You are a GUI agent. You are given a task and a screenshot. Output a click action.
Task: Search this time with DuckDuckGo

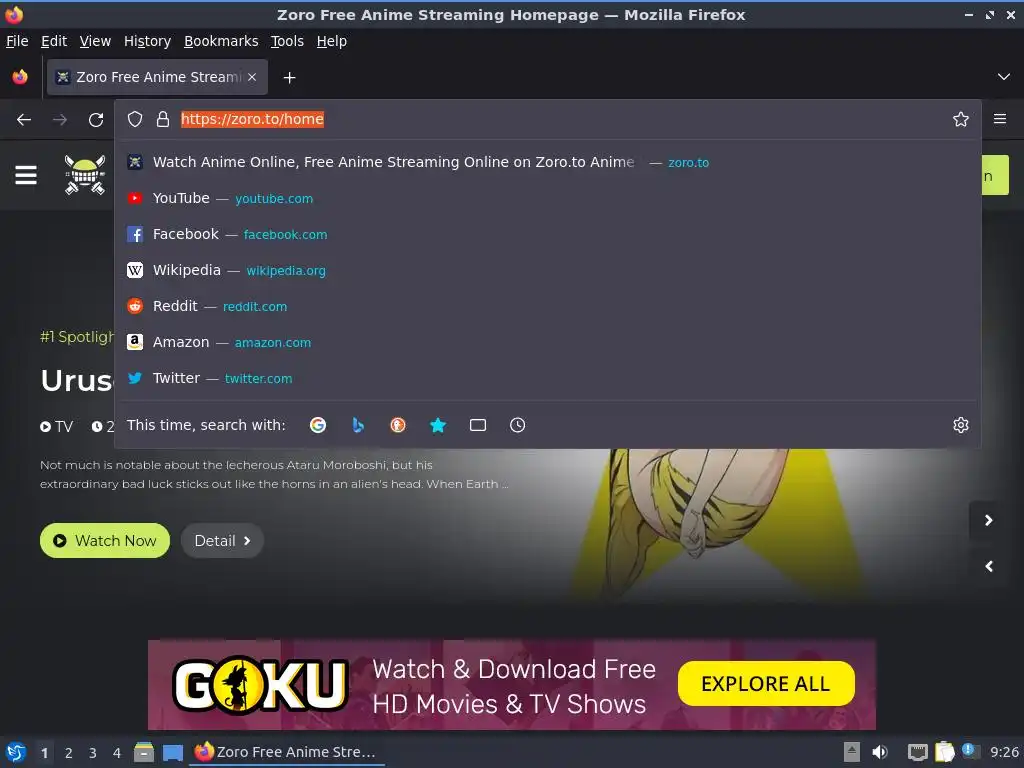[398, 425]
